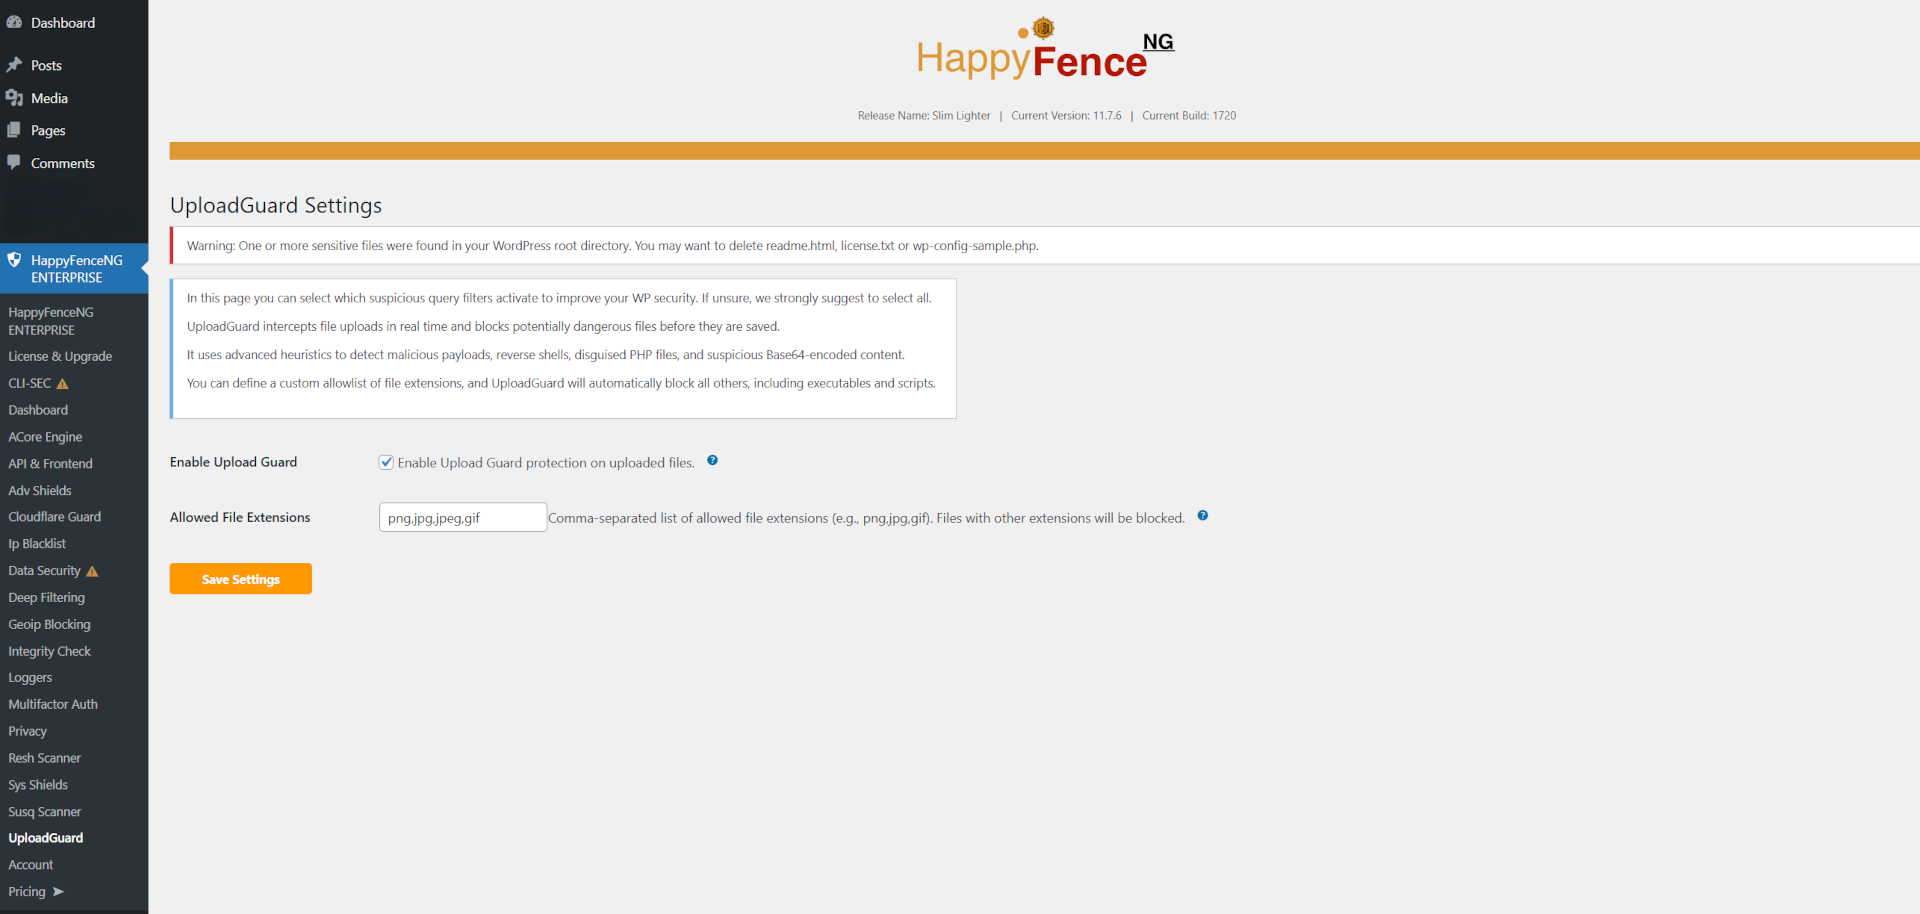Open help tooltip beside Allowed File Extensions
1920x914 pixels.
(x=1203, y=516)
